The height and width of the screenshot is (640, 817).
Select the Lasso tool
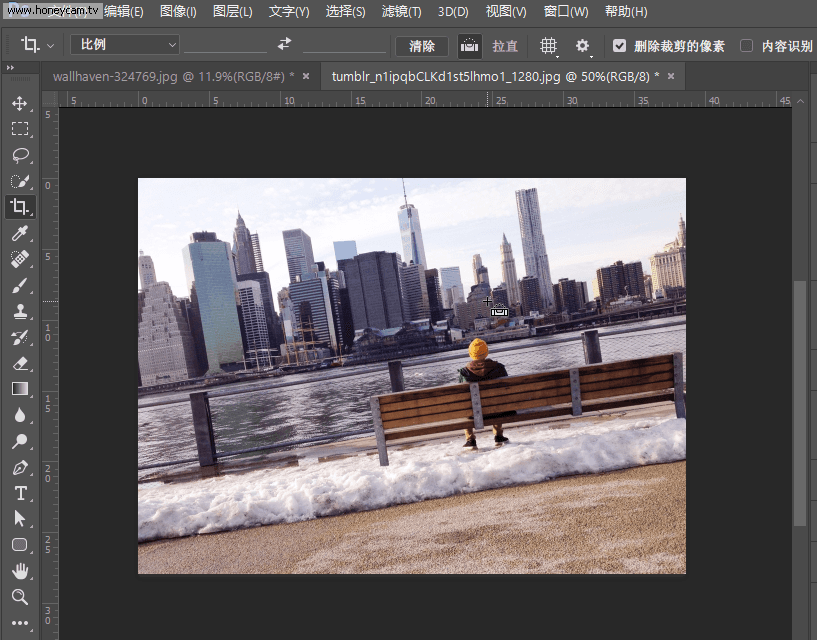pyautogui.click(x=19, y=155)
